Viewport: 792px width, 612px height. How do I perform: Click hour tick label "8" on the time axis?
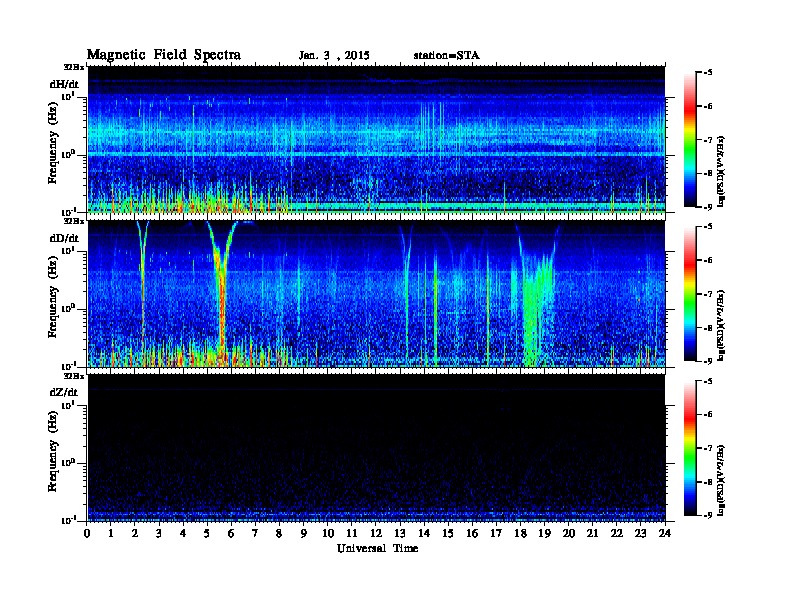[x=279, y=533]
